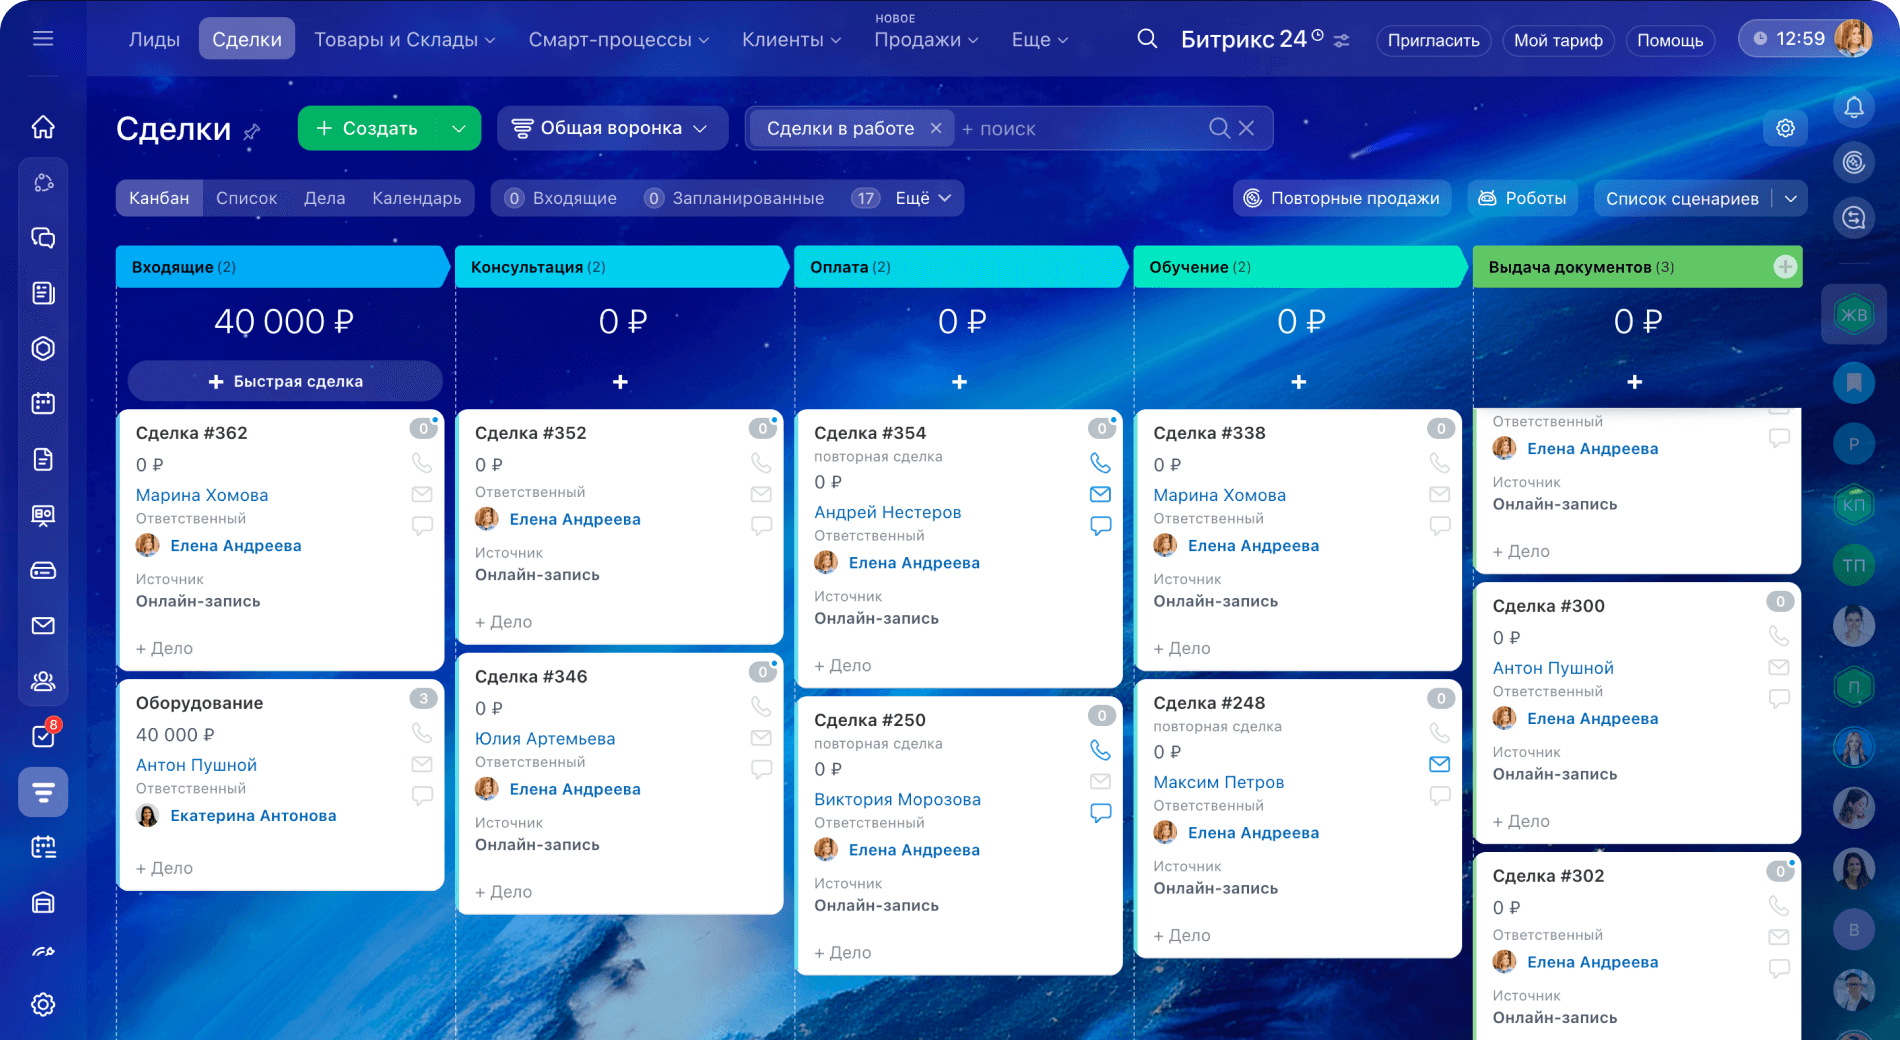Open tasks icon with red badge in the sidebar

(43, 736)
